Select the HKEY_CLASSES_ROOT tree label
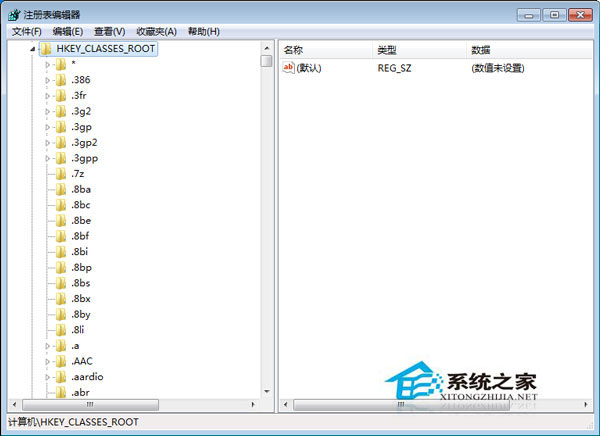 click(x=106, y=49)
